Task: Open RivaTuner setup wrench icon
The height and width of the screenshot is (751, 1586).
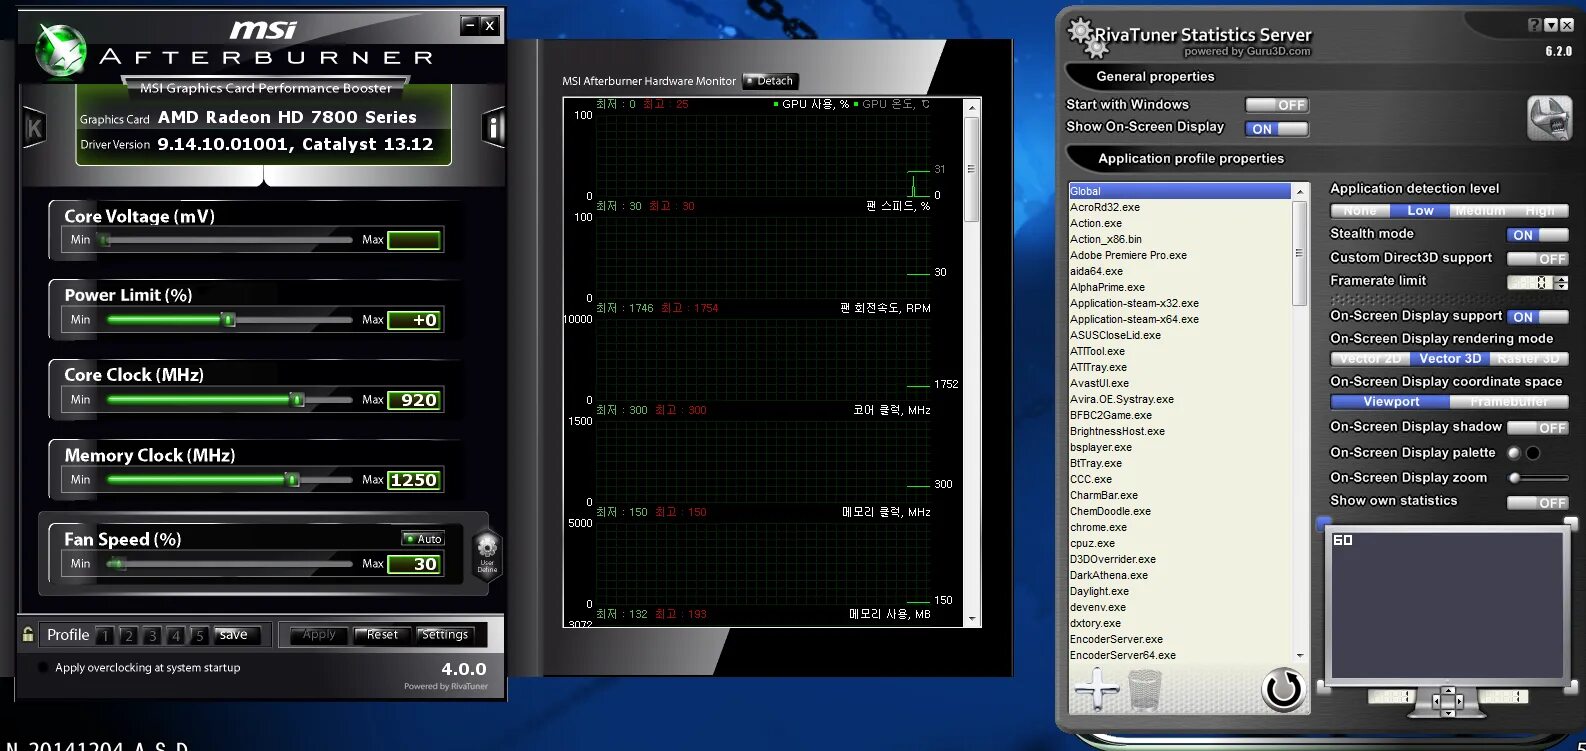Action: [x=1549, y=118]
